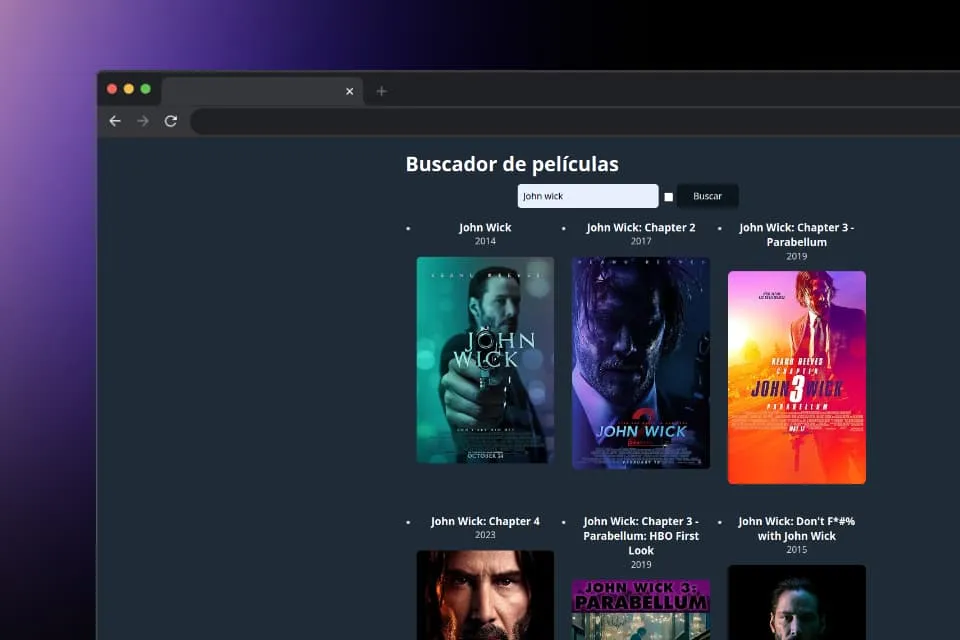Navigate back using the browser arrow
The image size is (960, 640).
click(x=115, y=120)
